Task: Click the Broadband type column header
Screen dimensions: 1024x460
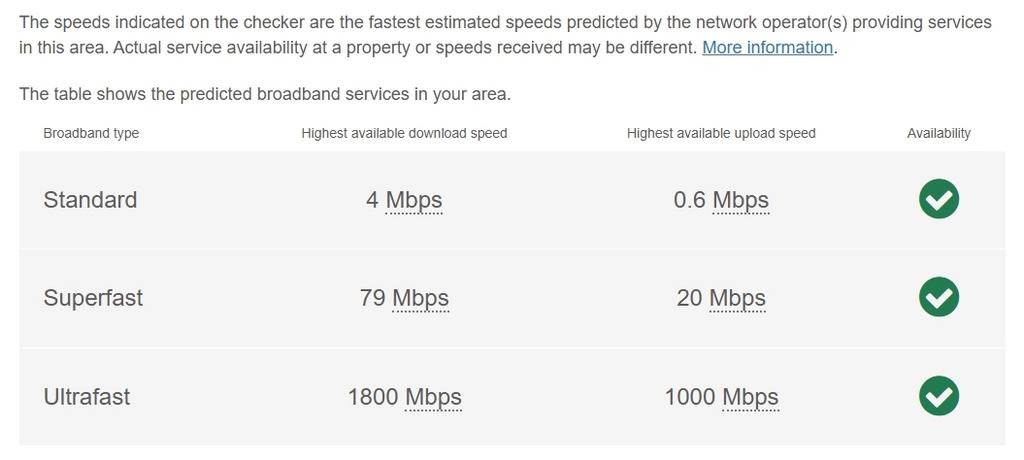Action: [91, 133]
